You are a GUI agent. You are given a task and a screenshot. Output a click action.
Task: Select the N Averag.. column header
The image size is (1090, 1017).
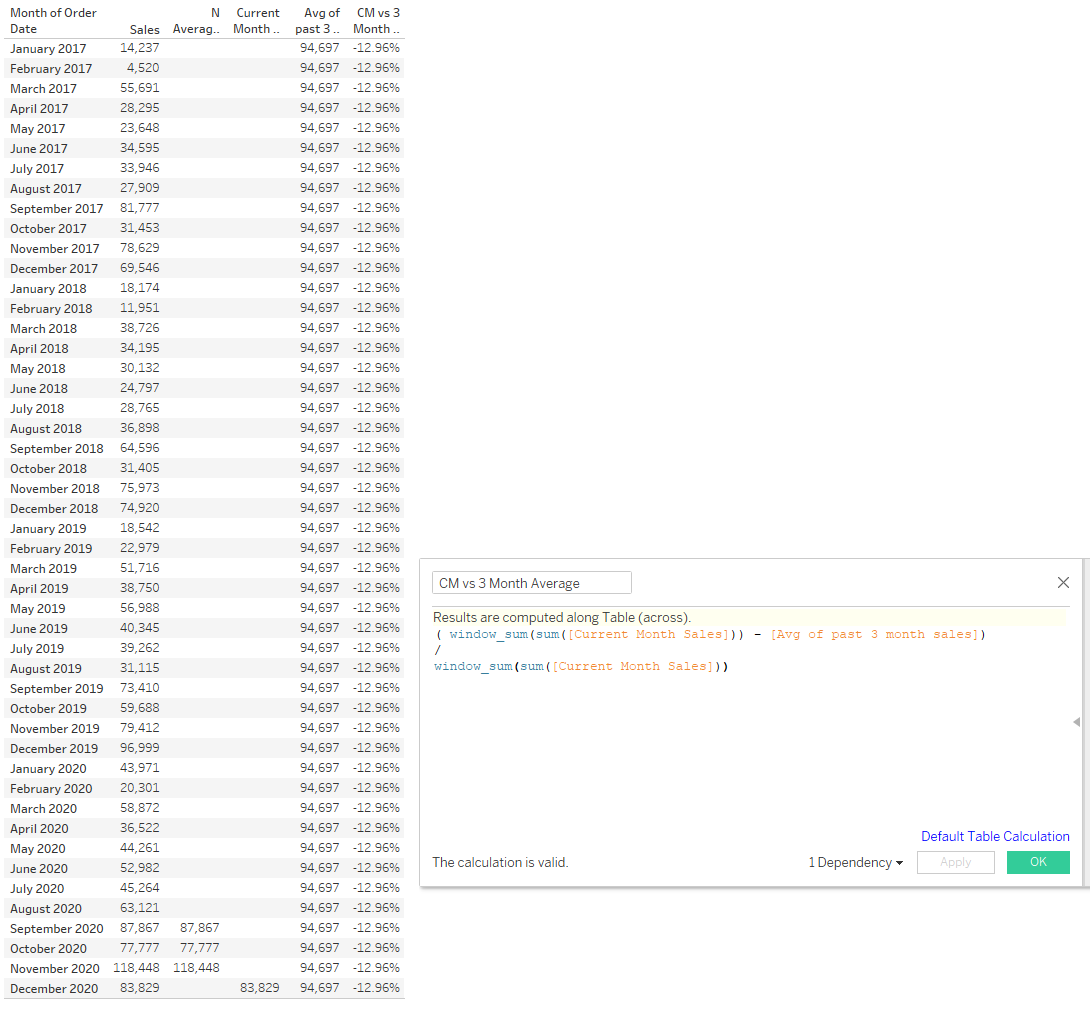click(x=196, y=21)
